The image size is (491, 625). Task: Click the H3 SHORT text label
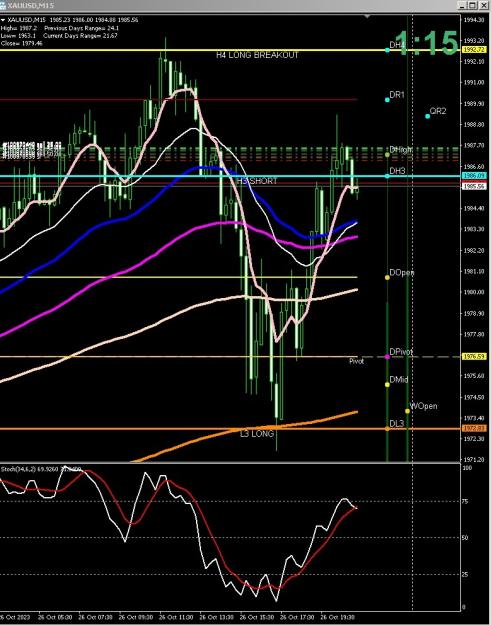(257, 181)
